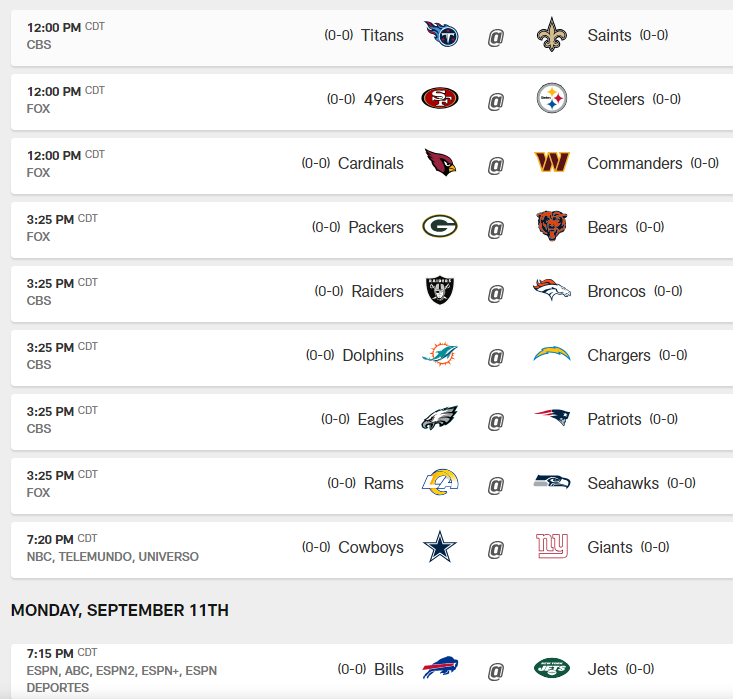Click the Chicago Bears logo

pos(552,227)
